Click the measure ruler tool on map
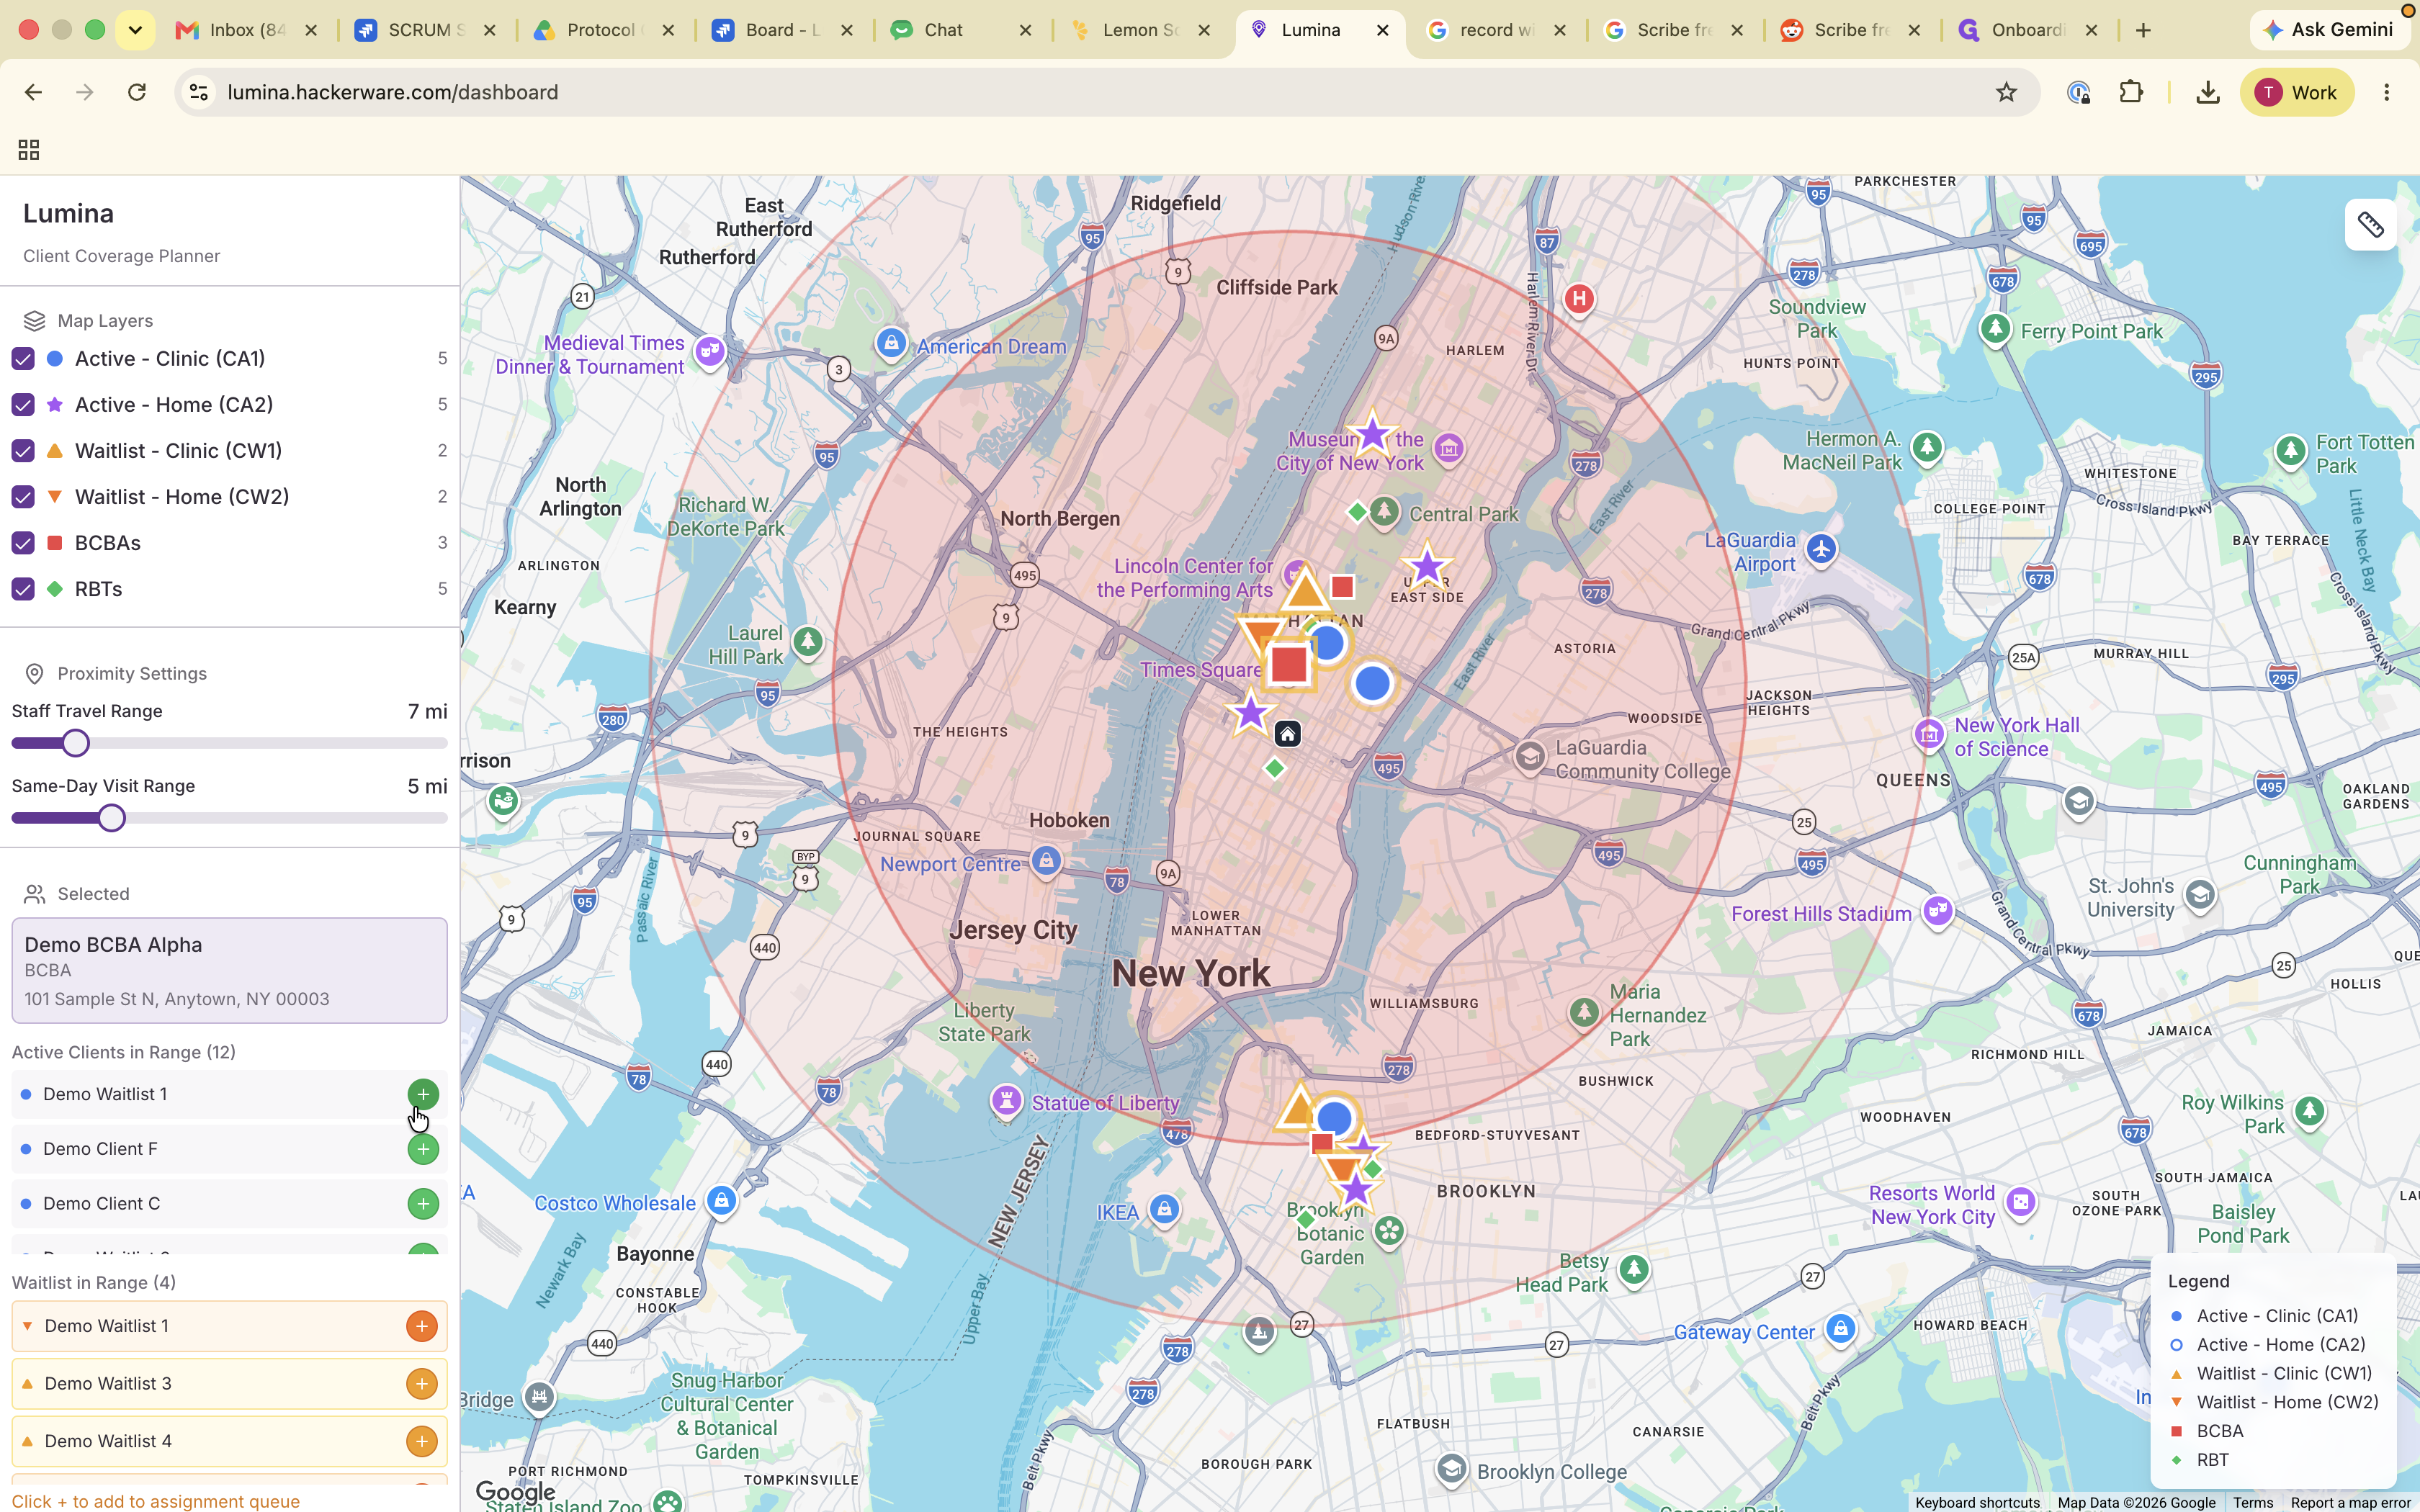Image resolution: width=2420 pixels, height=1512 pixels. pos(2370,225)
